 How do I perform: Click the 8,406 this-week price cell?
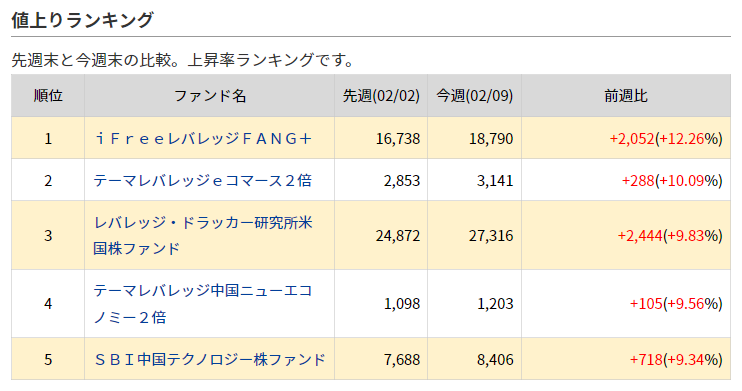pos(475,359)
